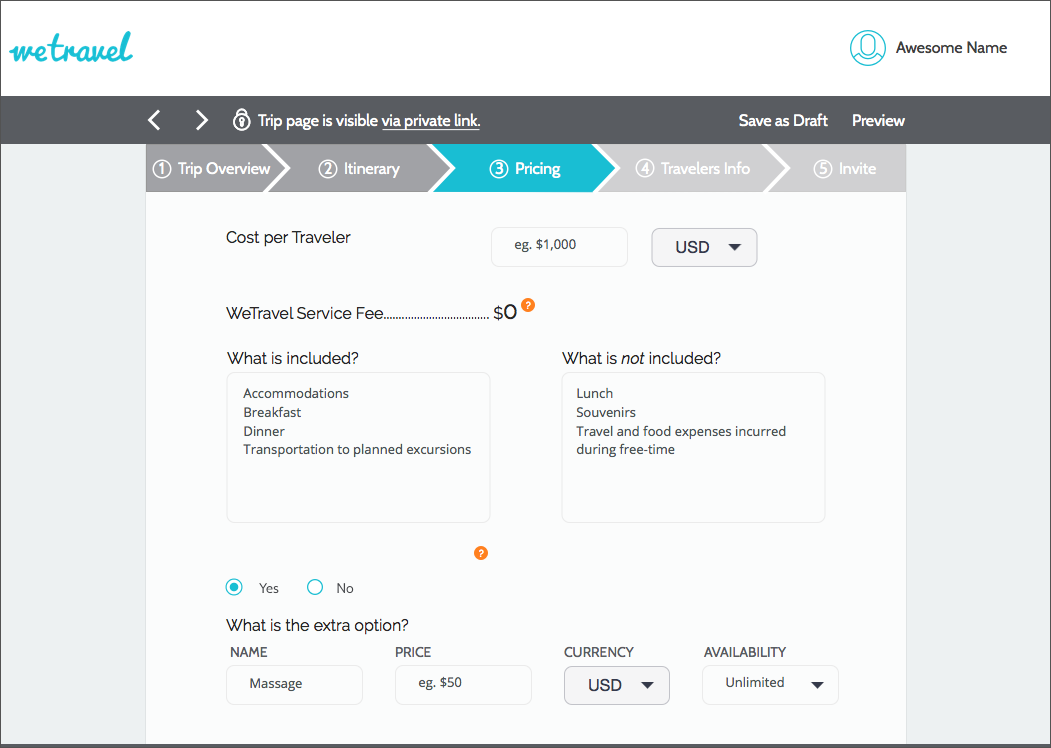Click the WeTravel logo

71,48
